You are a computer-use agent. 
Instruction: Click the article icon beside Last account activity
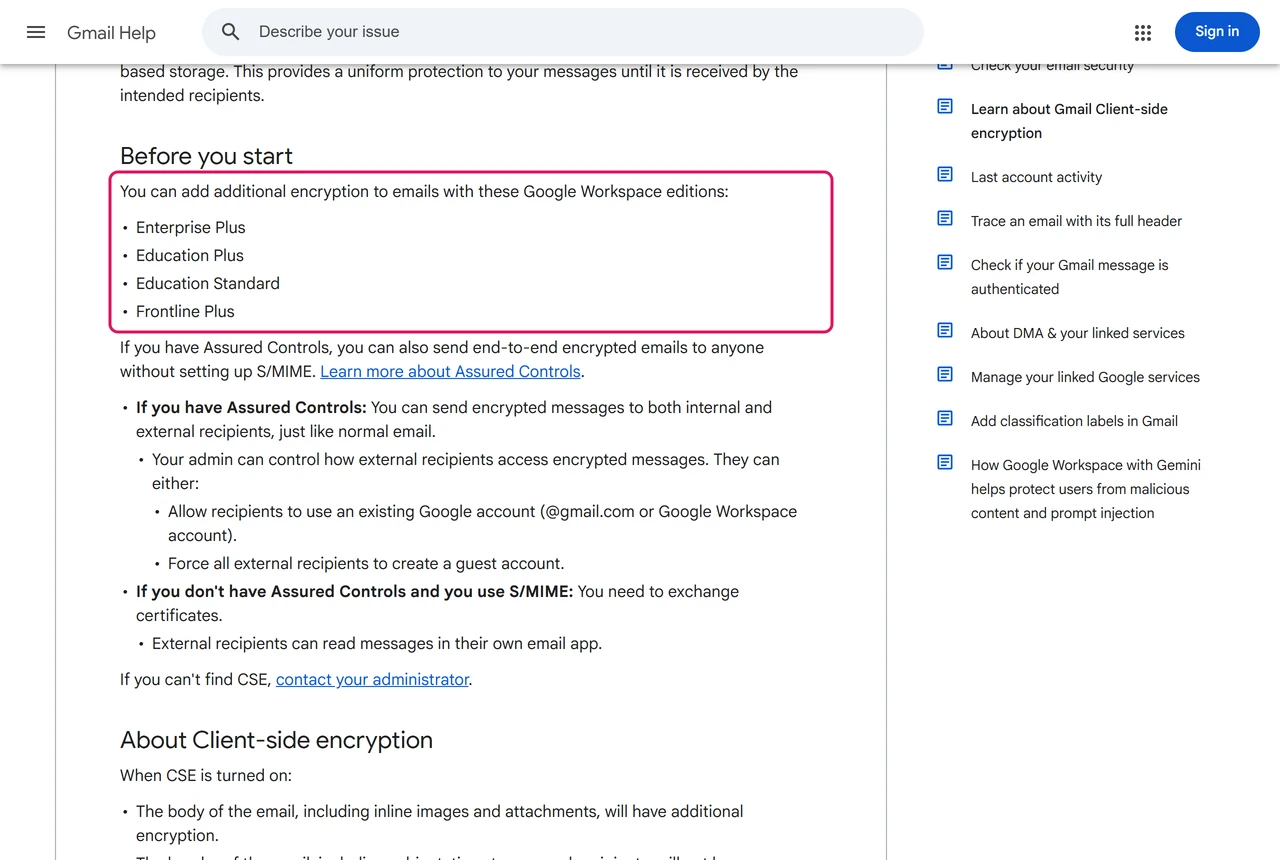[945, 175]
